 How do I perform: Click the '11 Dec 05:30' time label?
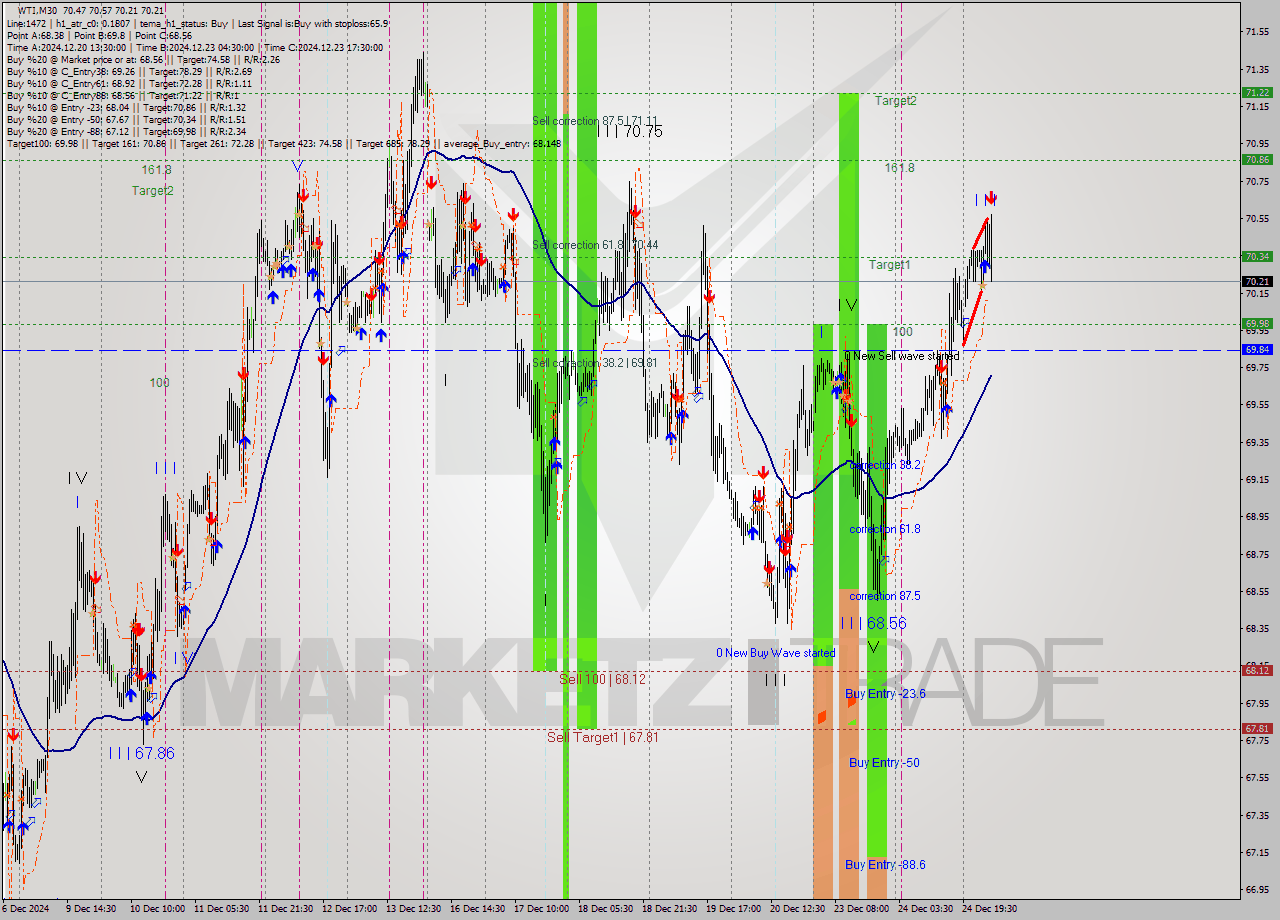coord(222,909)
